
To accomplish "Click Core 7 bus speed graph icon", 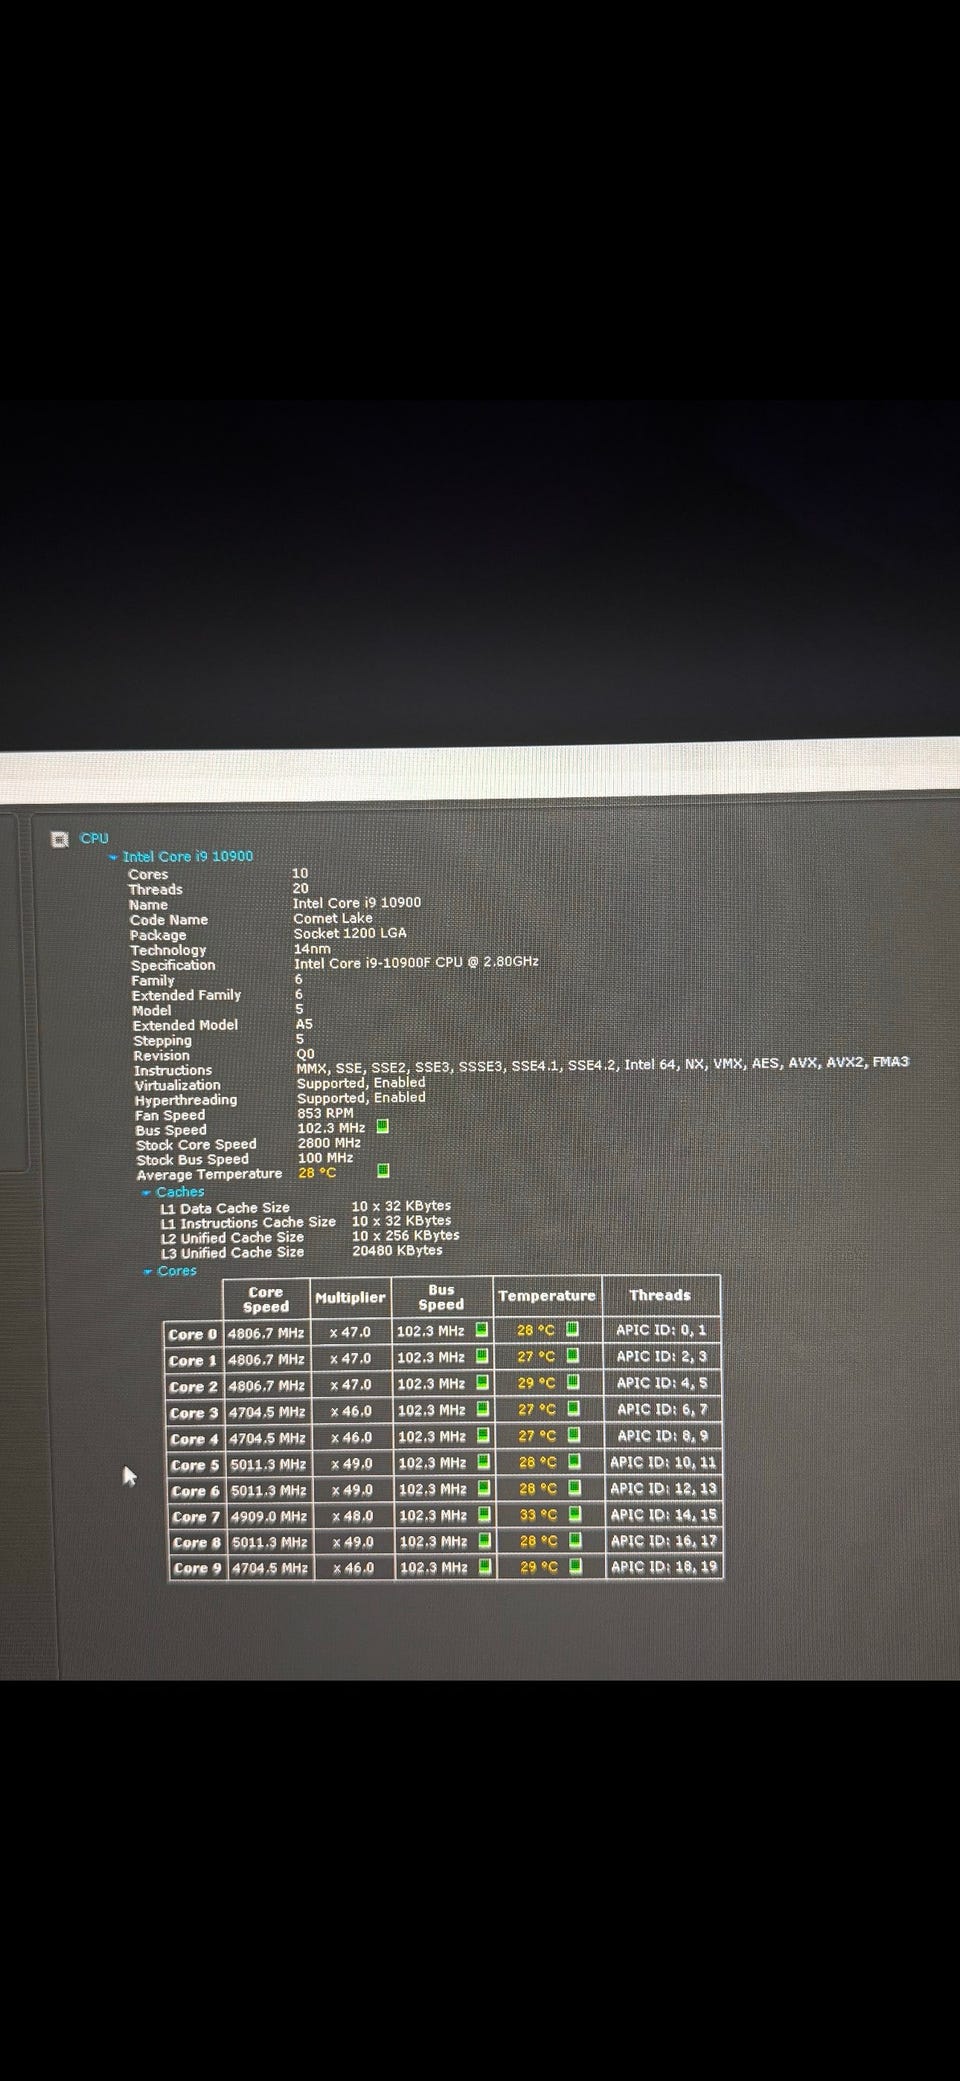I will tap(484, 1515).
